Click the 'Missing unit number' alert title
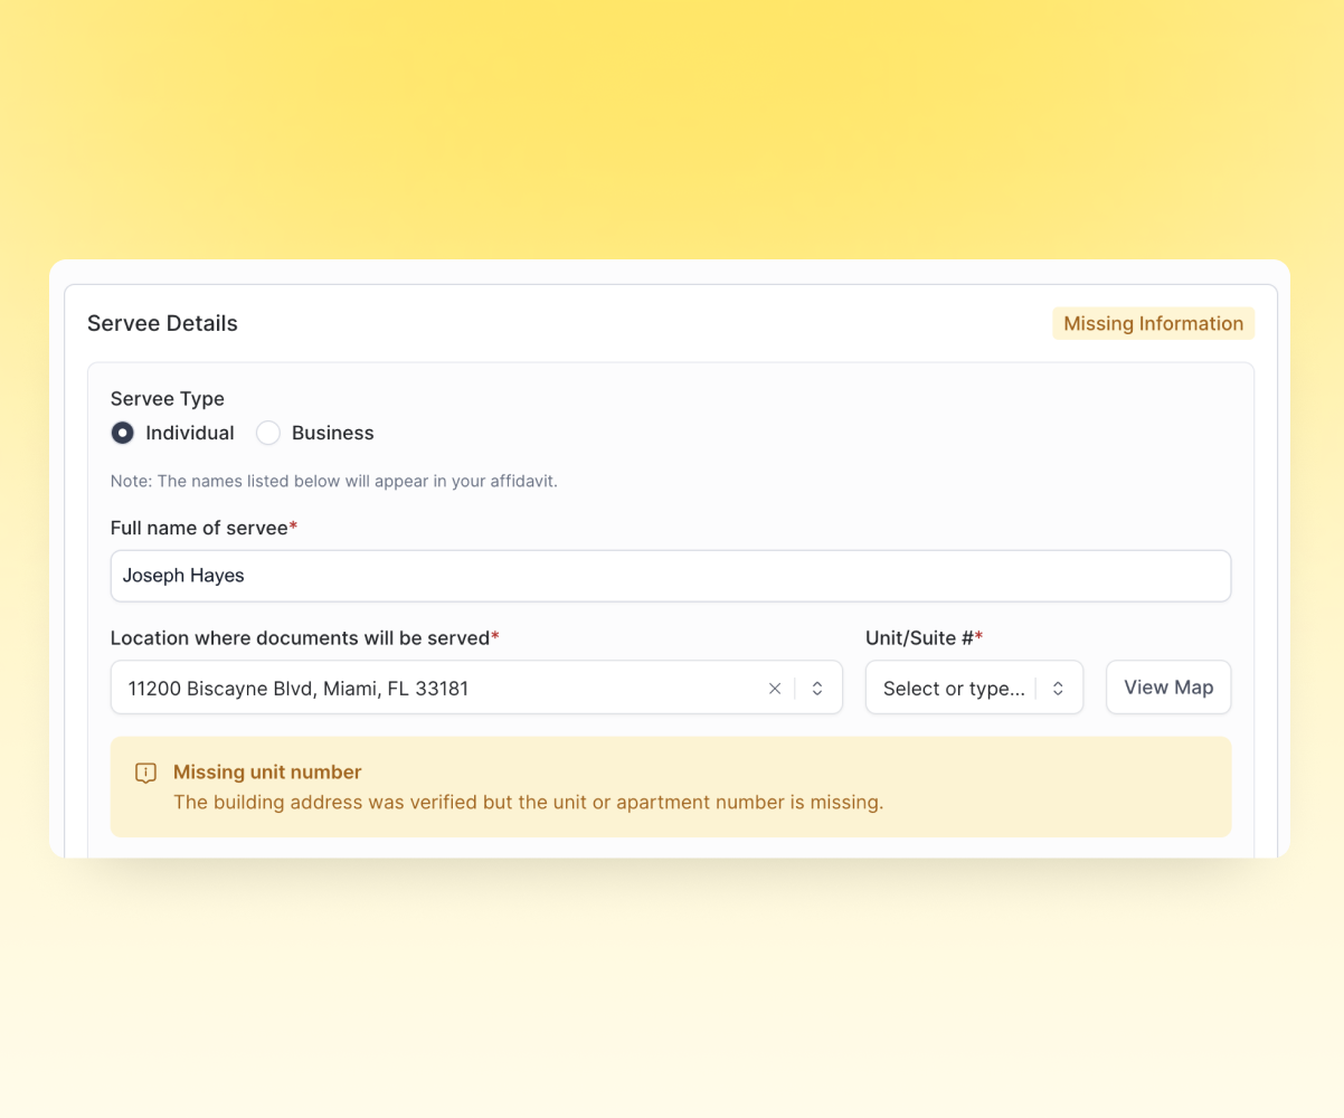This screenshot has width=1344, height=1118. pyautogui.click(x=267, y=772)
